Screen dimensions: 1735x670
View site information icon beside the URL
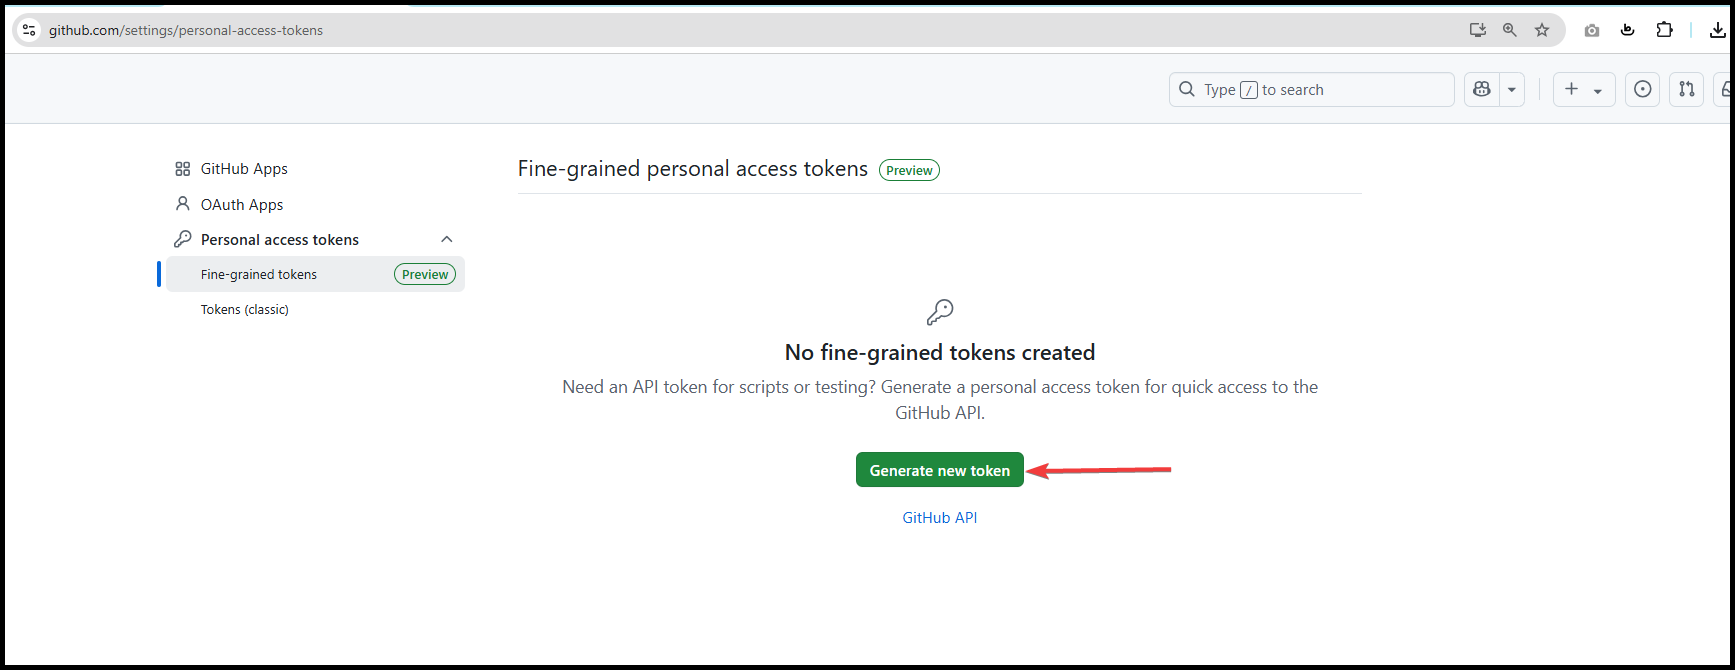tap(29, 30)
